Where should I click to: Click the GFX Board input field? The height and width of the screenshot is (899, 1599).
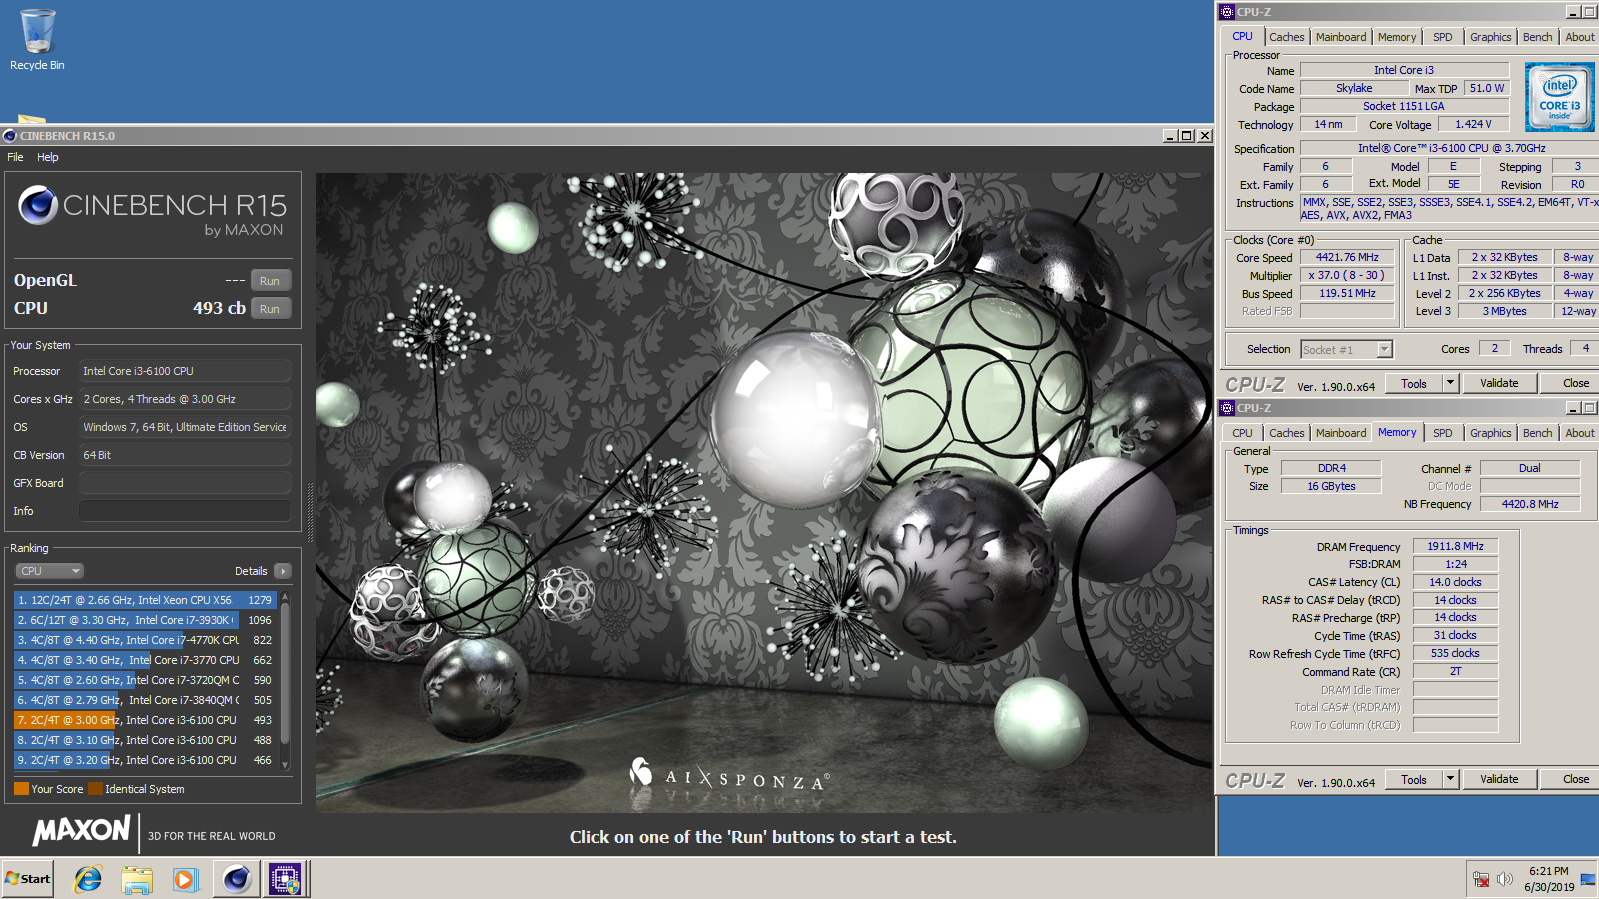185,483
